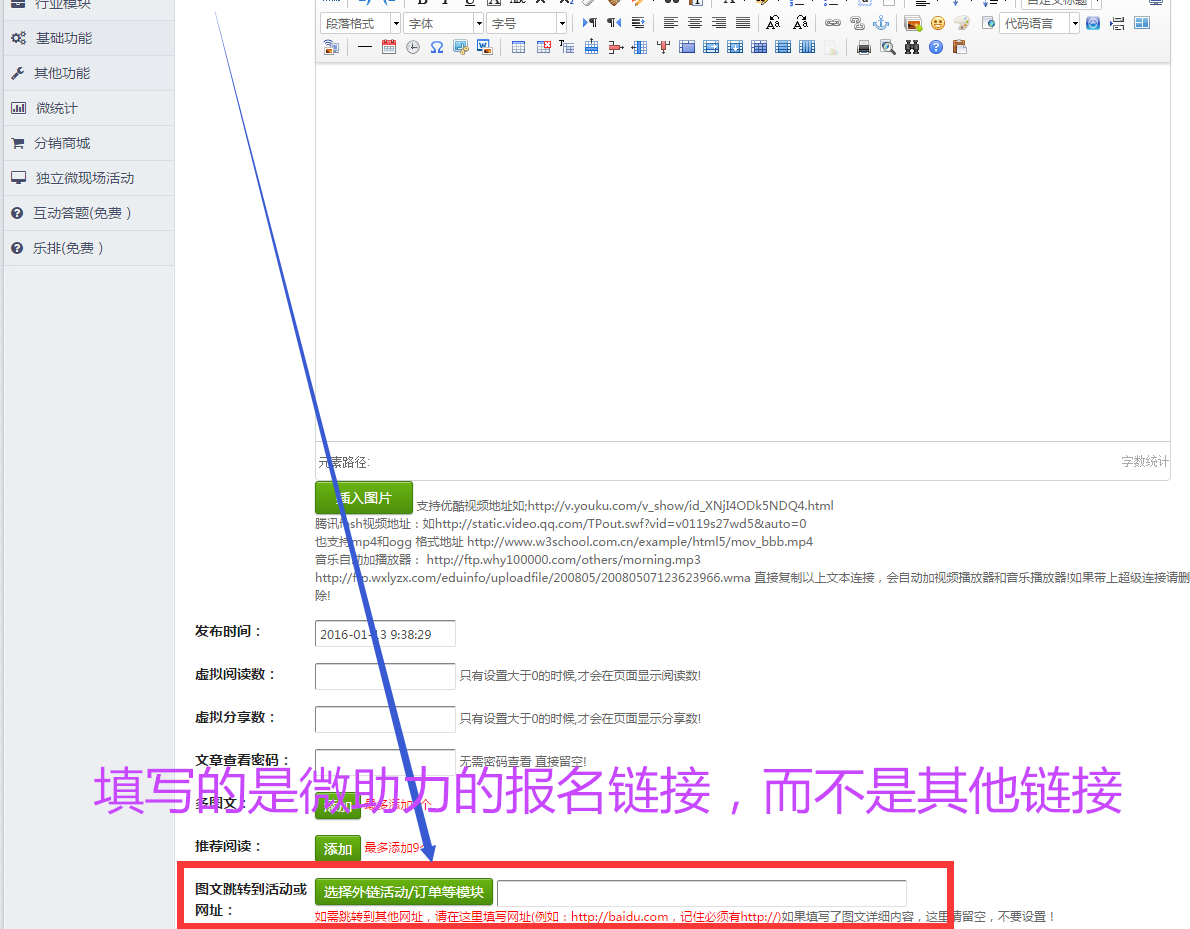Click the insert date calendar icon
The width and height of the screenshot is (1190, 929).
389,47
